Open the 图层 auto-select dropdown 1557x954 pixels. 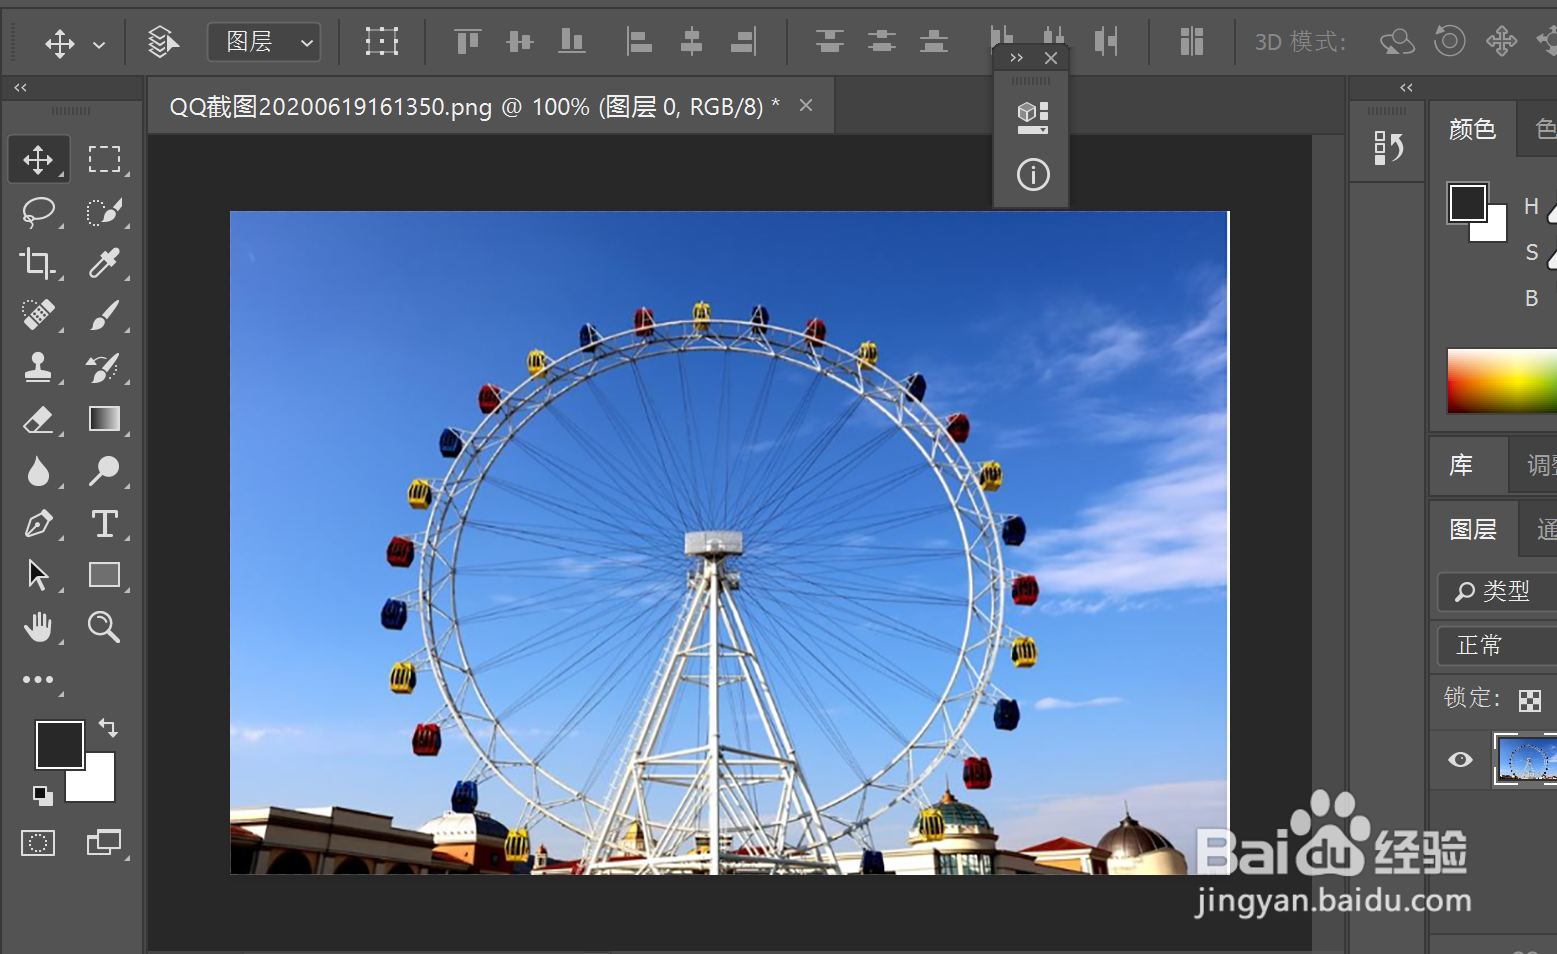click(x=264, y=42)
